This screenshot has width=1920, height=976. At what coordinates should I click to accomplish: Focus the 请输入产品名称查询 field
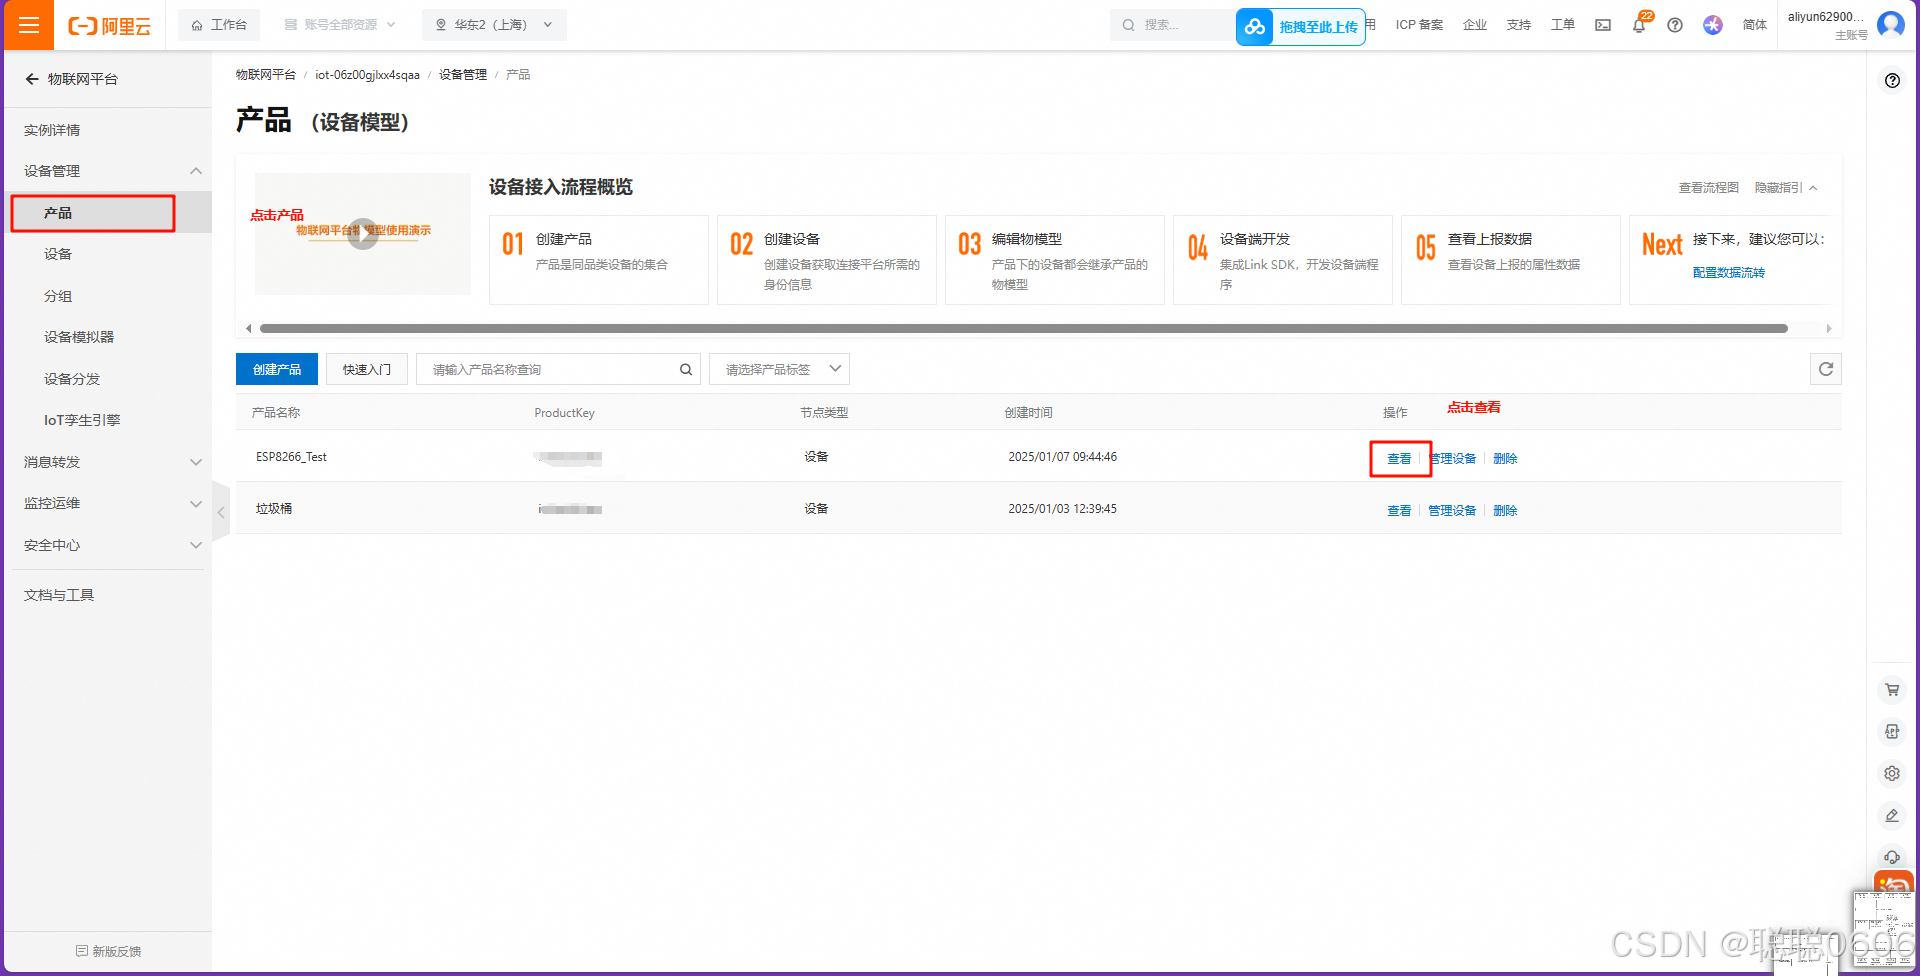[545, 369]
